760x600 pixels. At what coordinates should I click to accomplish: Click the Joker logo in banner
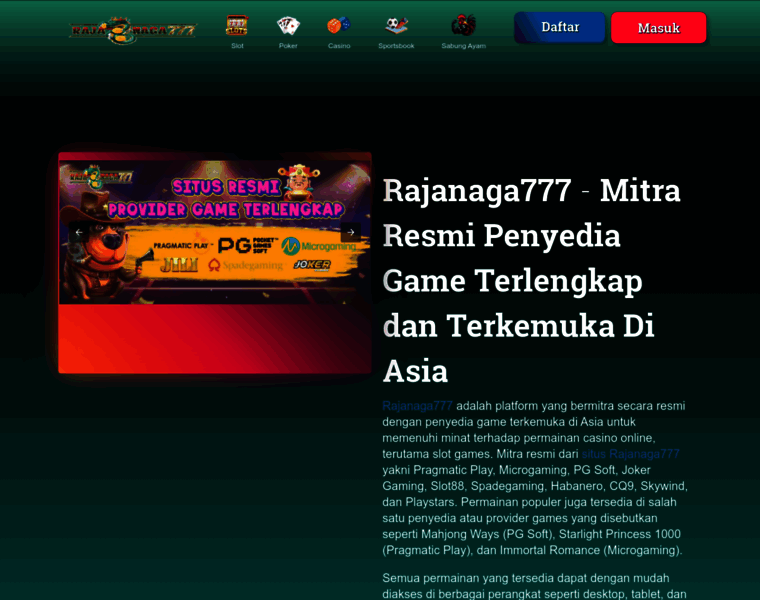pos(312,265)
